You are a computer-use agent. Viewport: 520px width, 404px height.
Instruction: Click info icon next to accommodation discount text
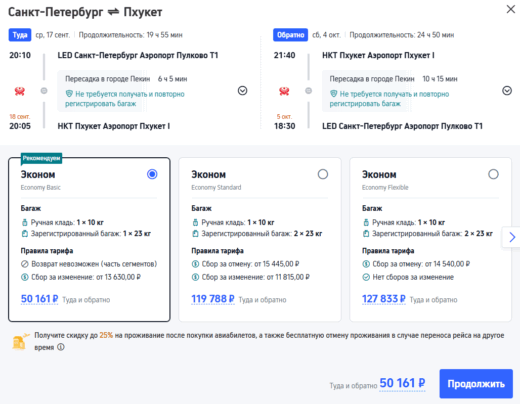61,347
